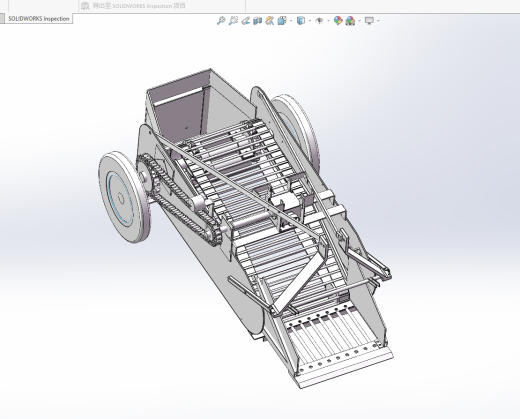Select the left wheel of the model
The height and width of the screenshot is (419, 520).
tap(124, 197)
